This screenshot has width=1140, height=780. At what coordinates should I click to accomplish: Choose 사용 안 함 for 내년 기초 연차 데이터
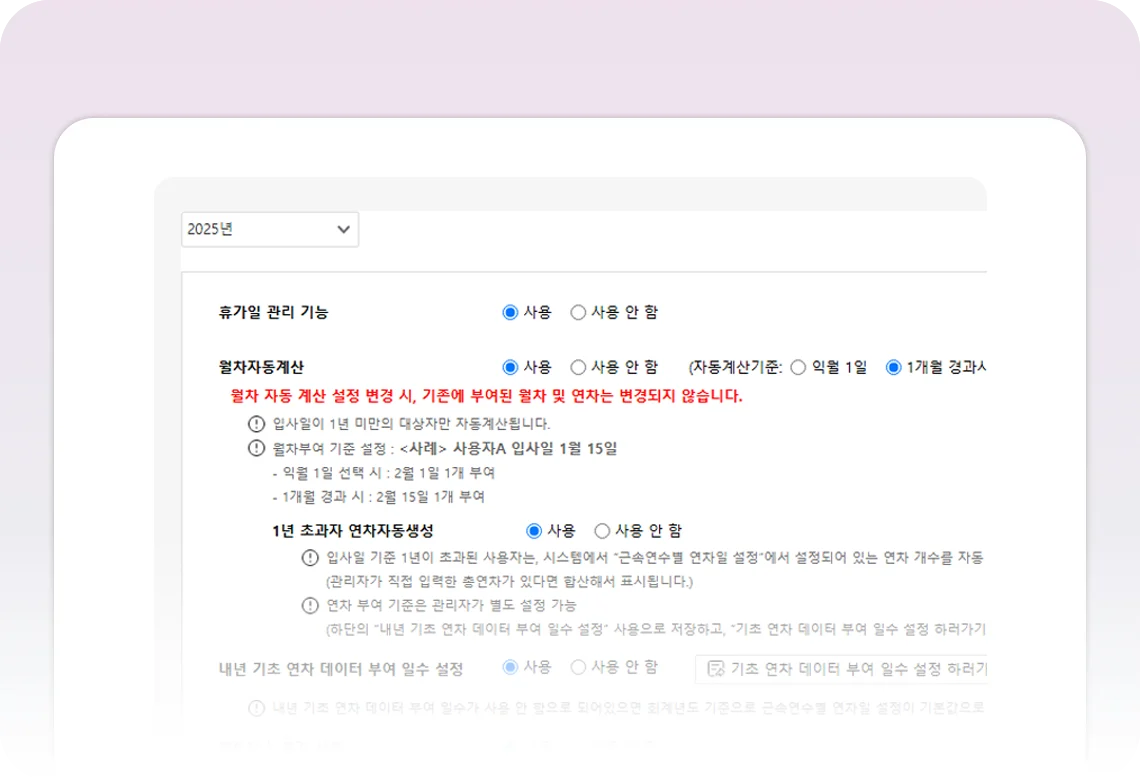[578, 667]
